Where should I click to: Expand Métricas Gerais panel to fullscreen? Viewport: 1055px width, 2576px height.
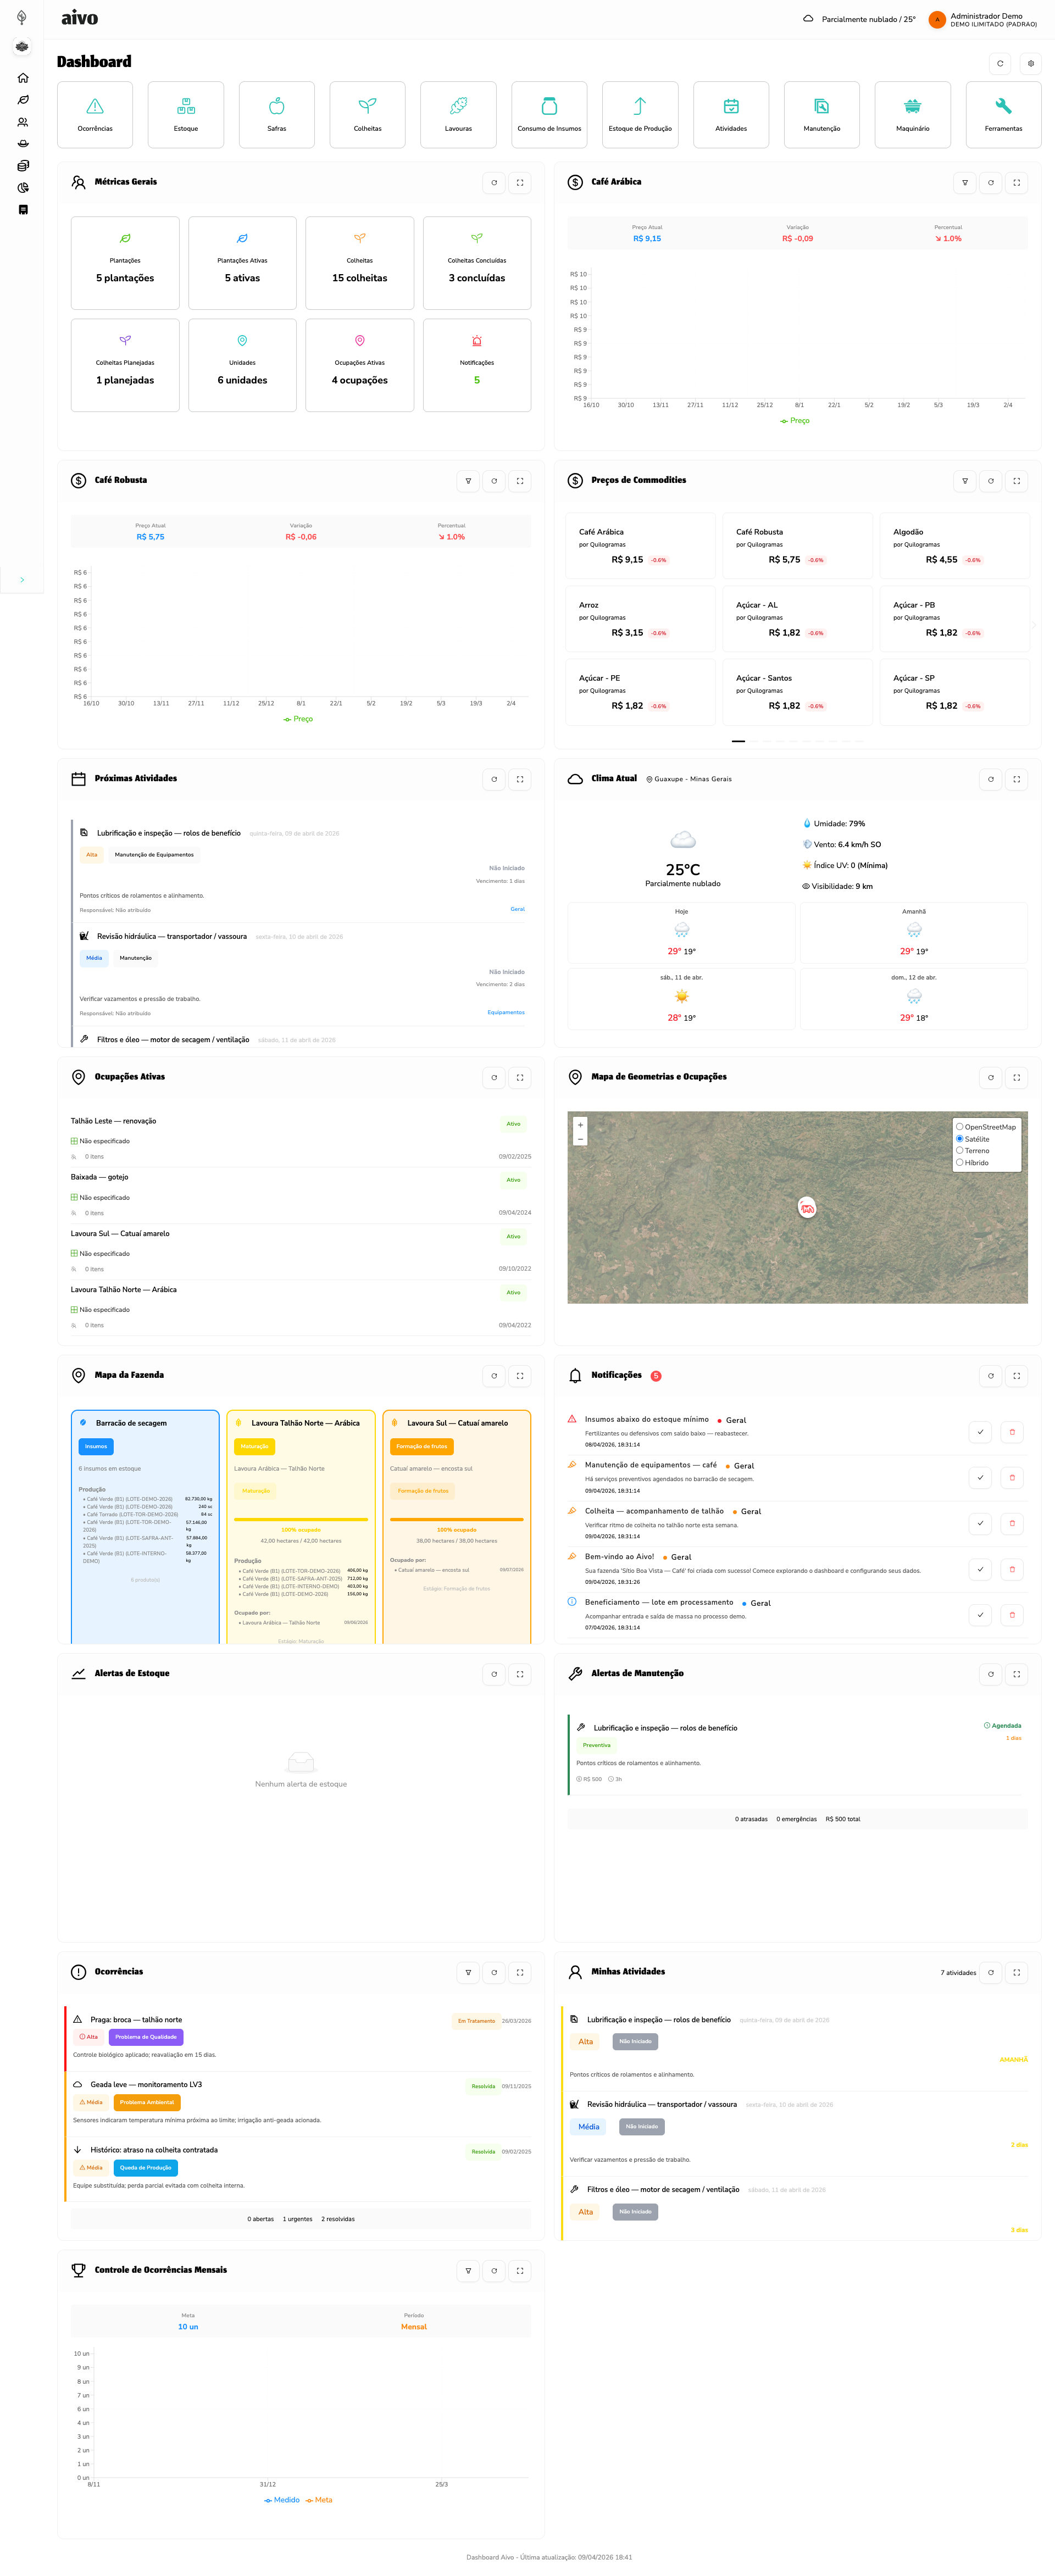pyautogui.click(x=520, y=183)
